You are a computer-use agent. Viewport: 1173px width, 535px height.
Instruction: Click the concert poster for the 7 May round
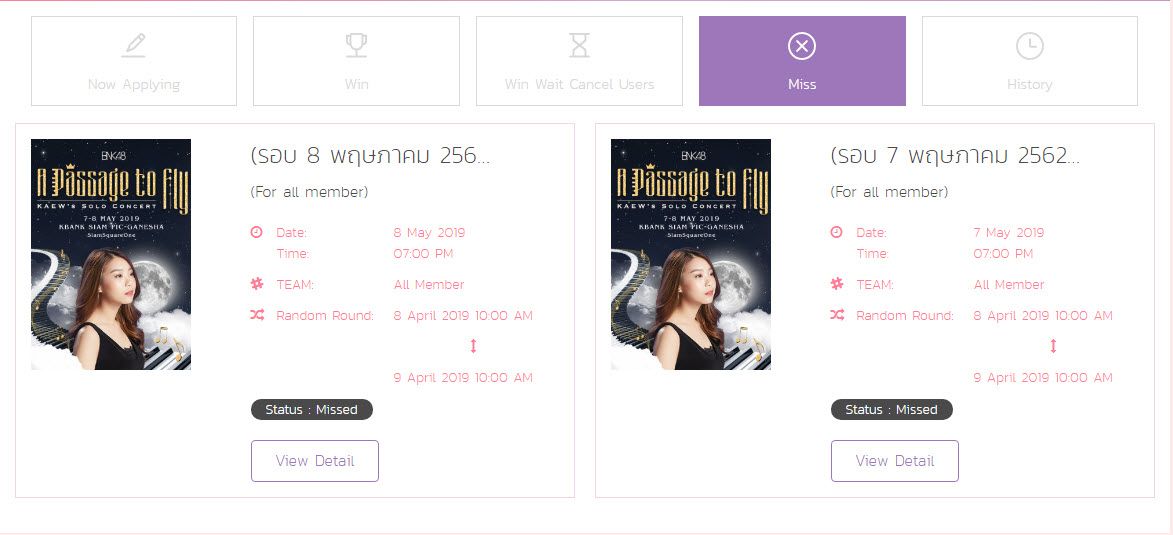coord(690,254)
